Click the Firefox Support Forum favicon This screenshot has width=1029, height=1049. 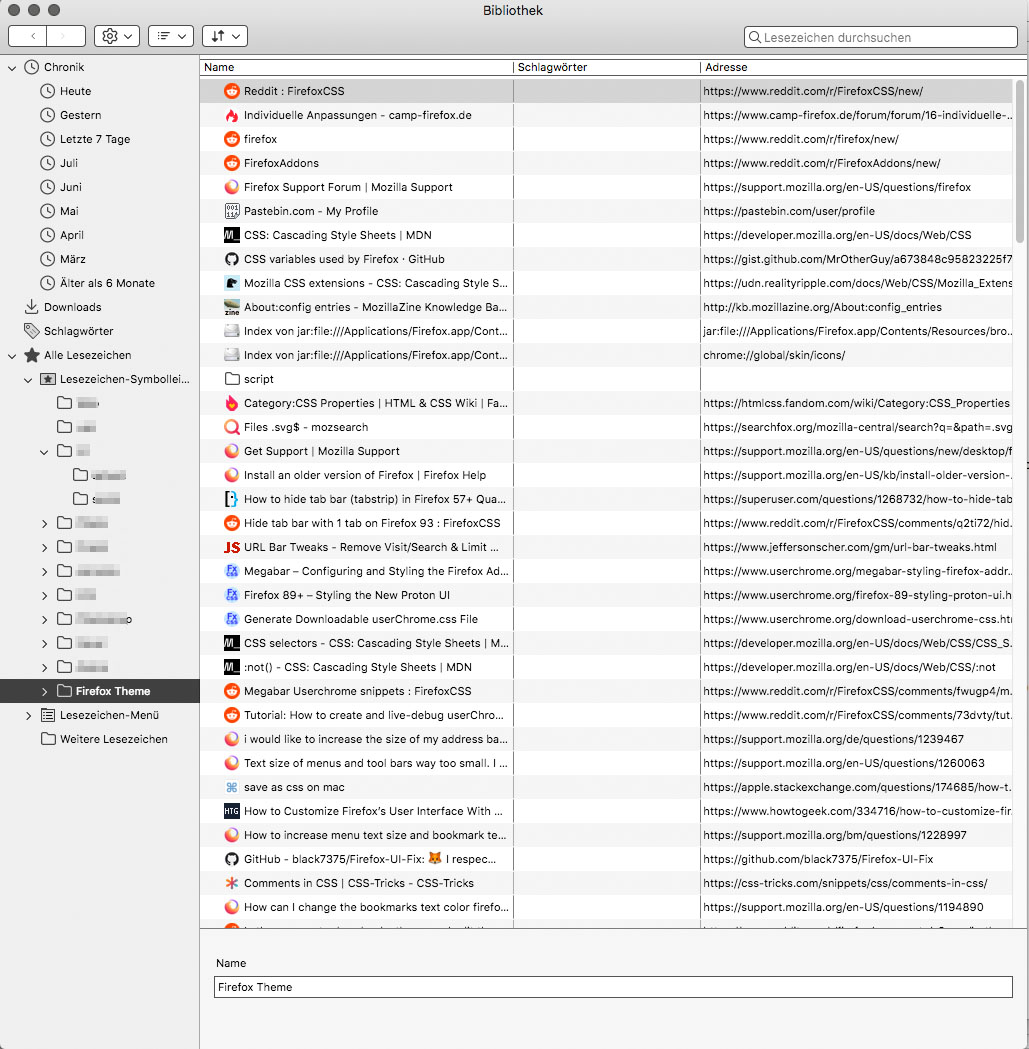231,187
